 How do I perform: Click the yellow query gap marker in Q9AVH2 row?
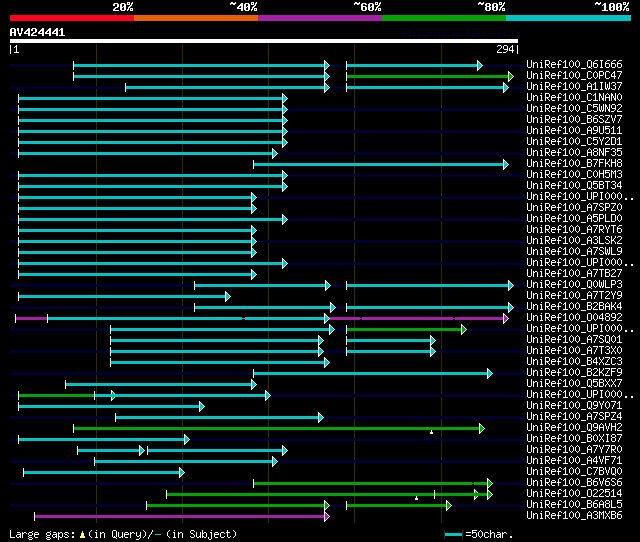pos(431,432)
